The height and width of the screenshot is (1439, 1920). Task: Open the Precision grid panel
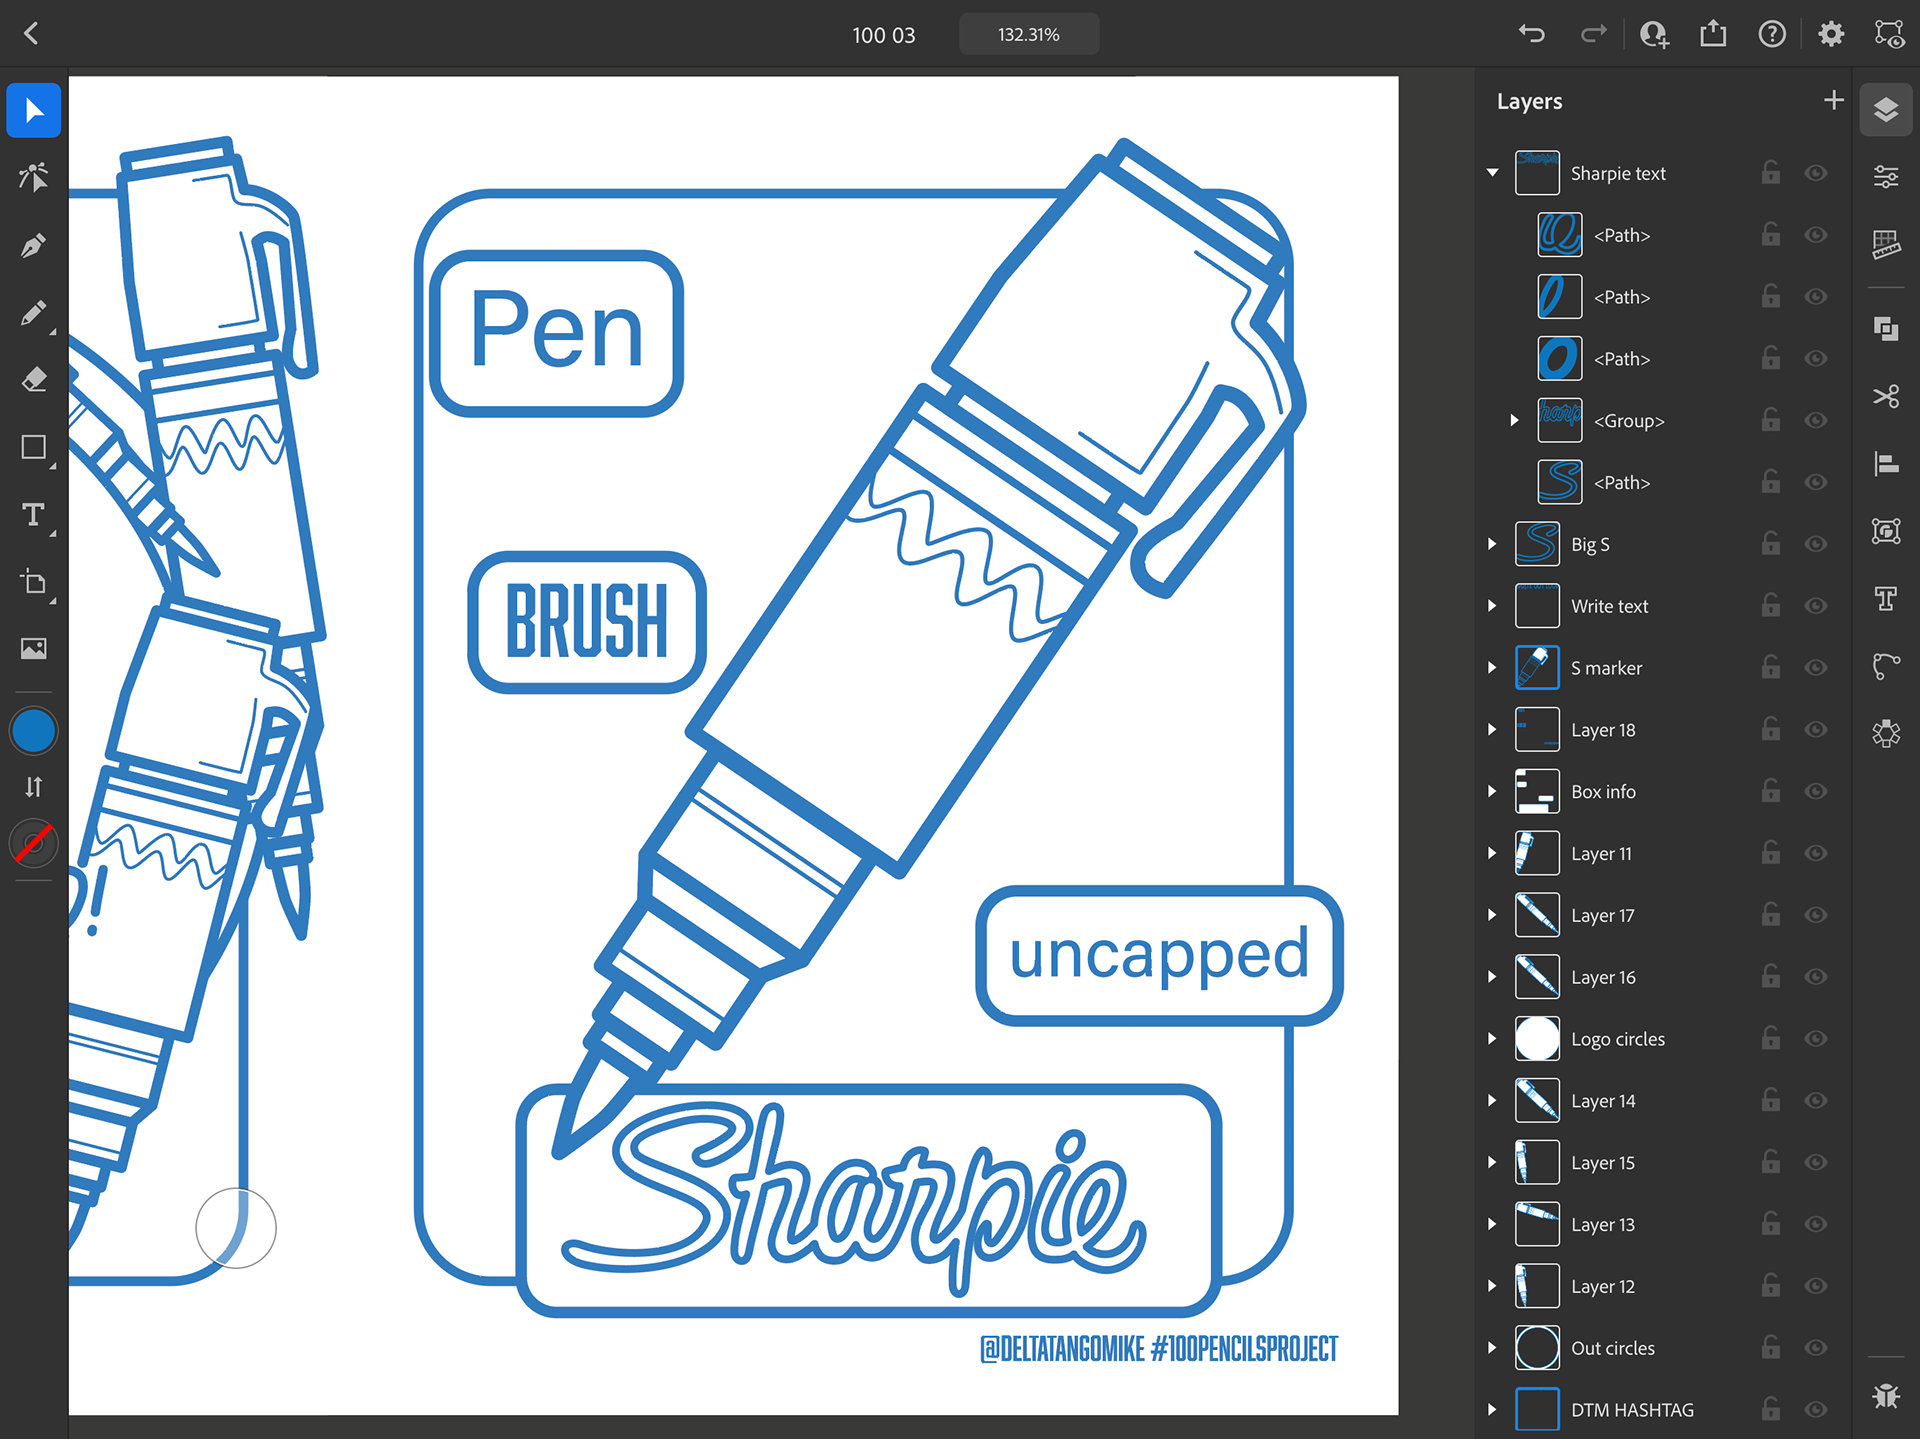[1886, 244]
